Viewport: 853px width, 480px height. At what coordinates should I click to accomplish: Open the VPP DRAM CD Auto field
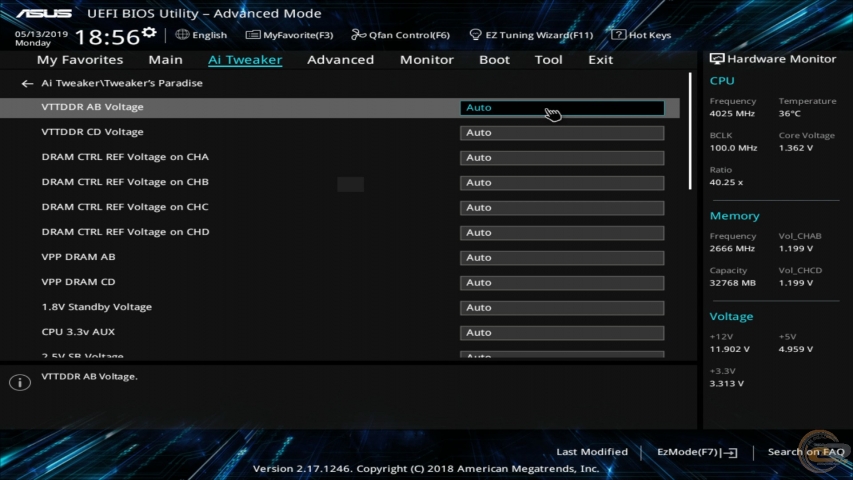click(562, 283)
